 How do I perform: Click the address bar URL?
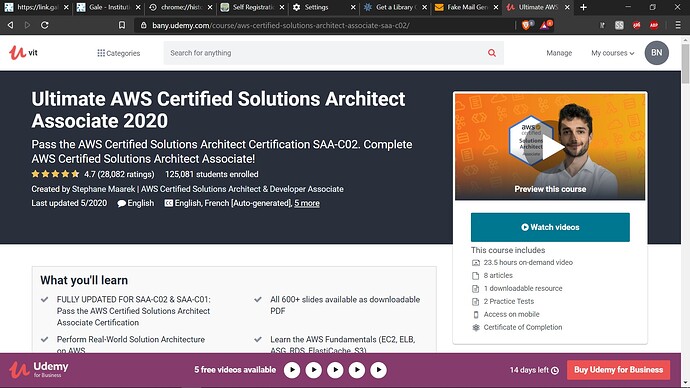pyautogui.click(x=281, y=26)
